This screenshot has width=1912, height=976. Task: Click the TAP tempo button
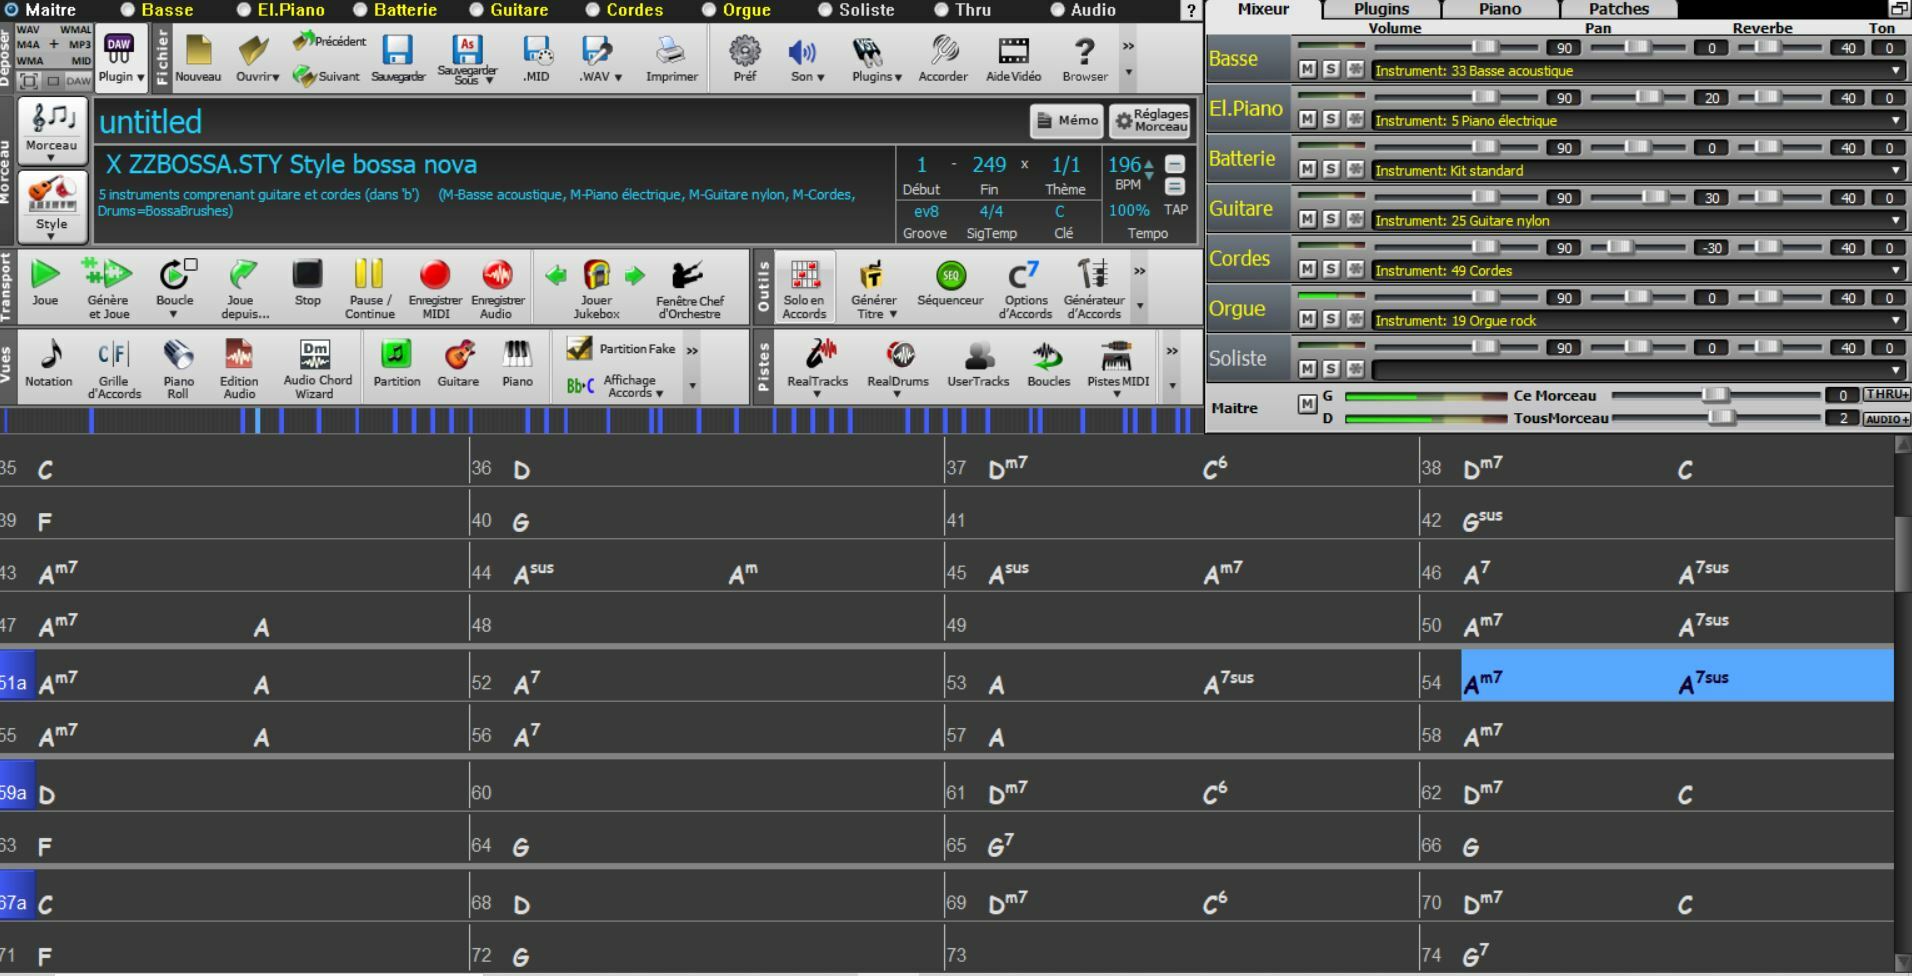tap(1176, 210)
